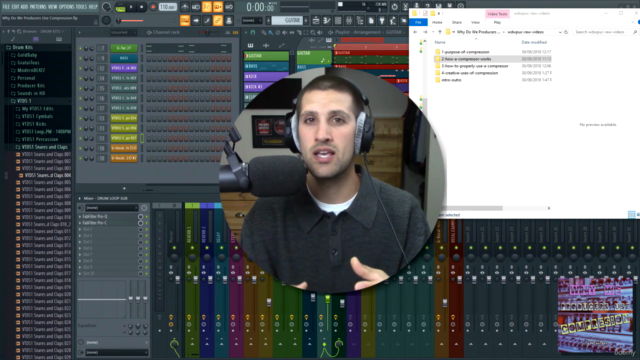This screenshot has height=360, width=640.
Task: Toggle the metronome icon in the top toolbar
Action: [185, 7]
